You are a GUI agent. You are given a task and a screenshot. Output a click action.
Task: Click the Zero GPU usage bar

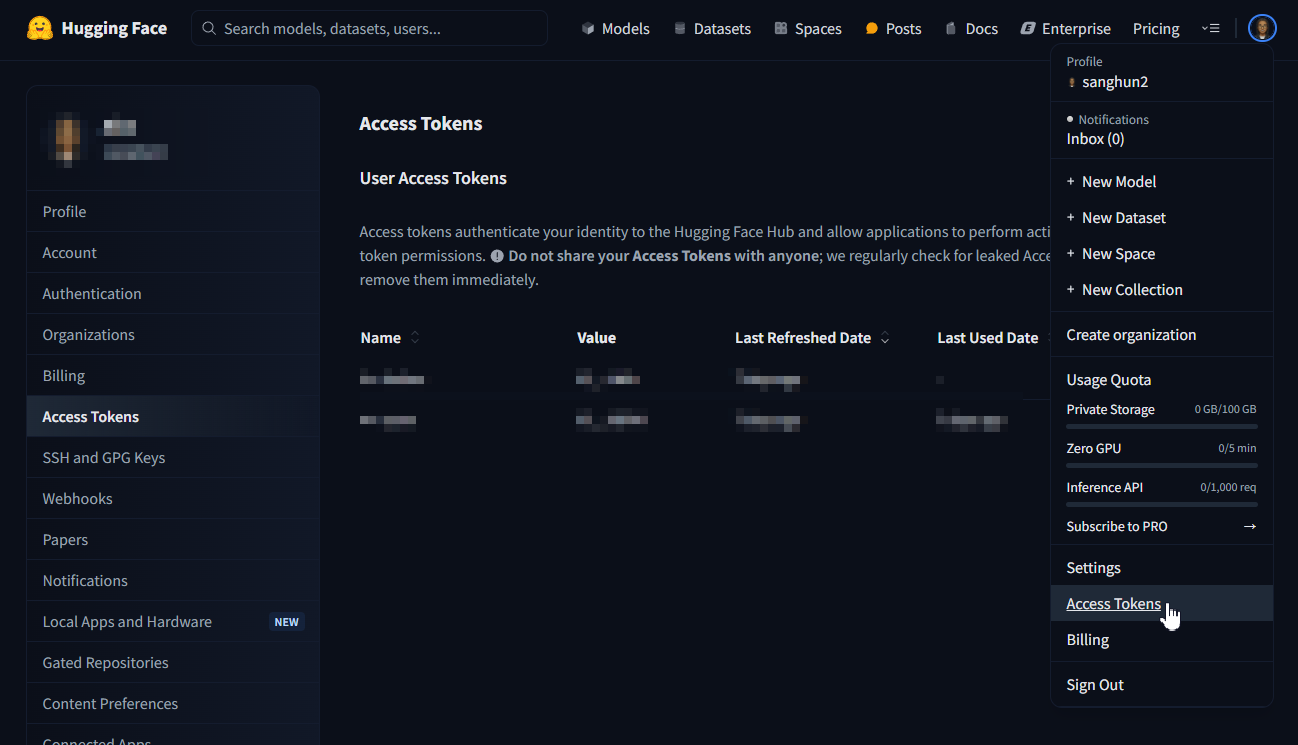pyautogui.click(x=1162, y=465)
